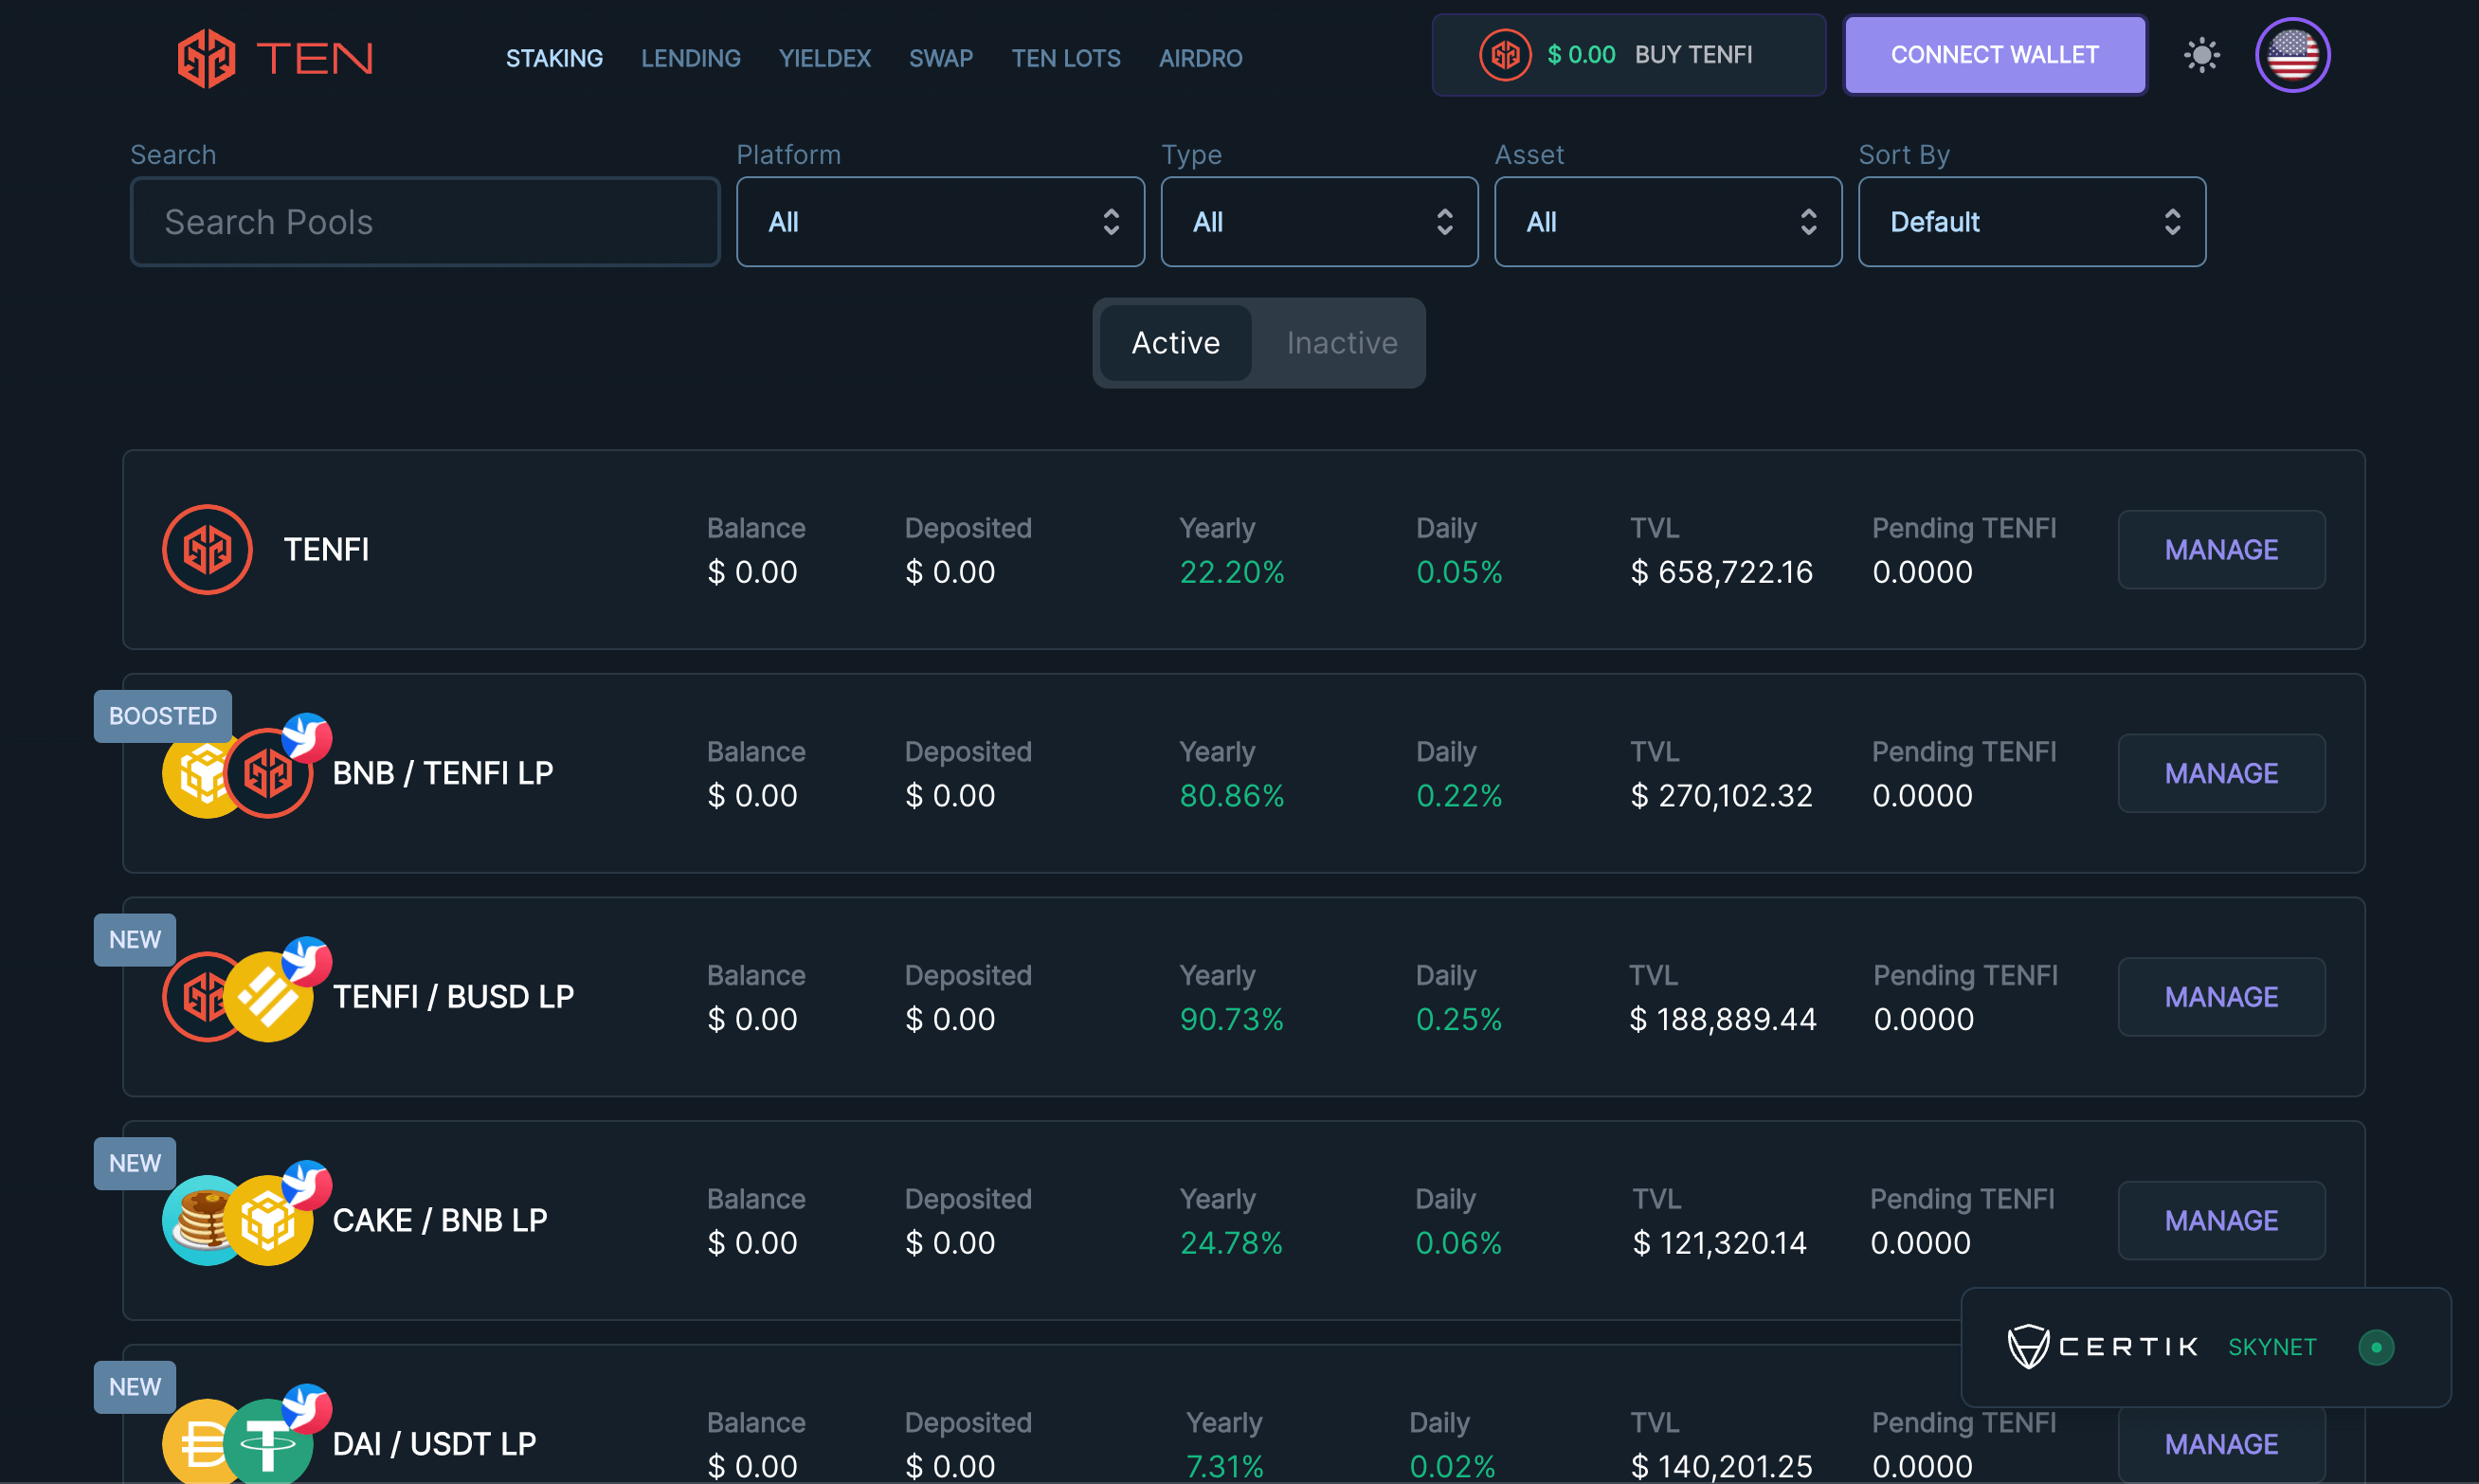Click the DAI / USDT LP pool name
The image size is (2479, 1484).
coord(434,1444)
